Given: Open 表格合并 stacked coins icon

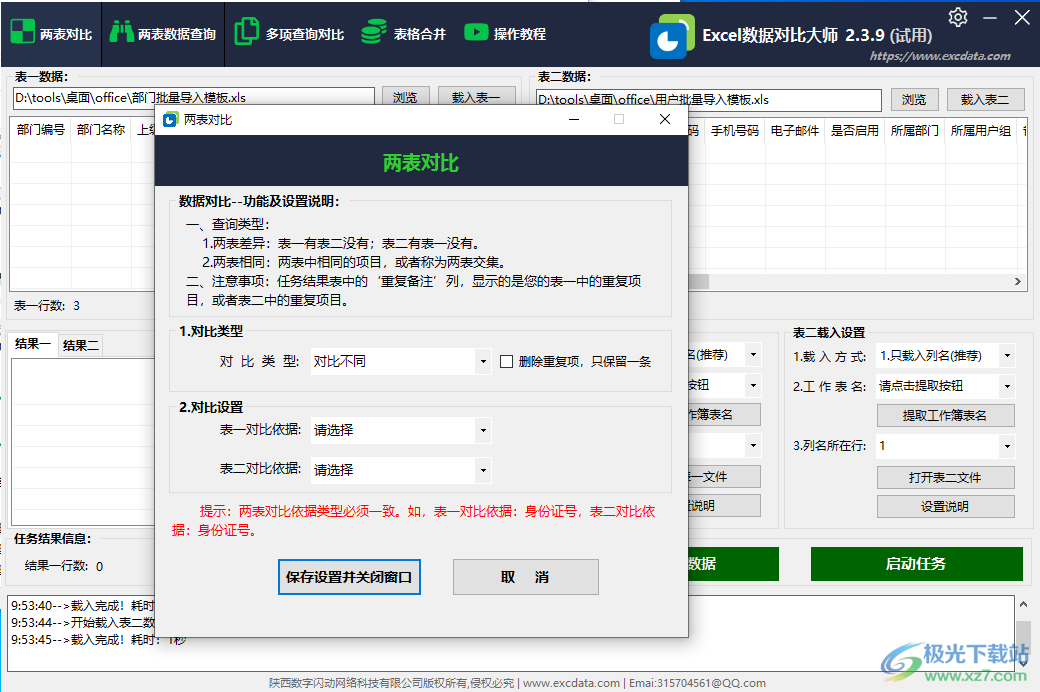Looking at the screenshot, I should click(x=374, y=32).
